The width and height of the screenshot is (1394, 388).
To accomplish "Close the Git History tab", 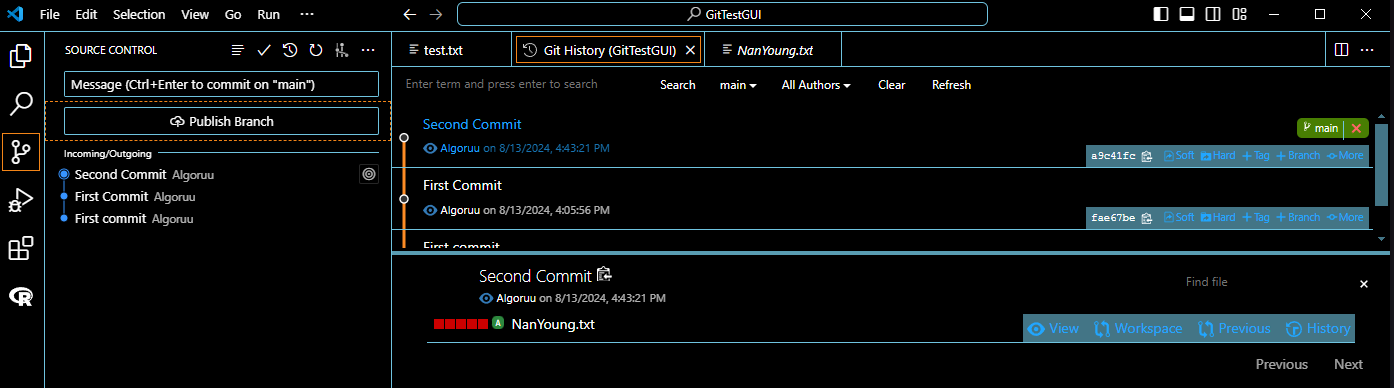I will [x=690, y=50].
